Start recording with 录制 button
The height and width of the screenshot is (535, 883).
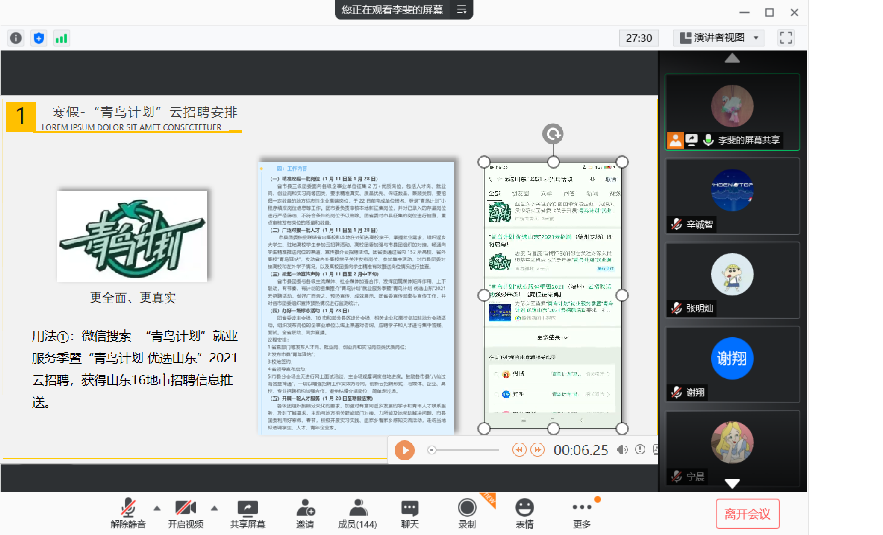467,513
